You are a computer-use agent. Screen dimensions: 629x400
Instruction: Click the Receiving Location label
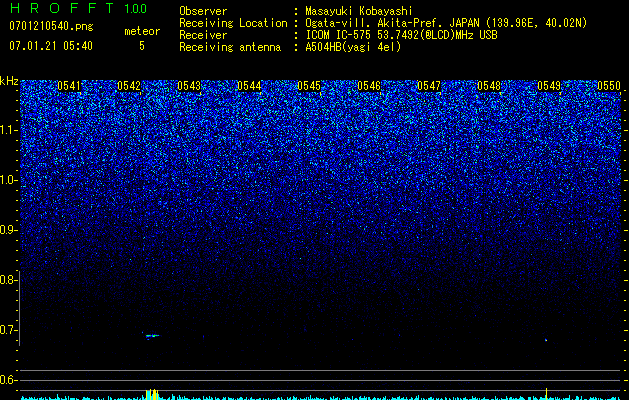point(233,23)
